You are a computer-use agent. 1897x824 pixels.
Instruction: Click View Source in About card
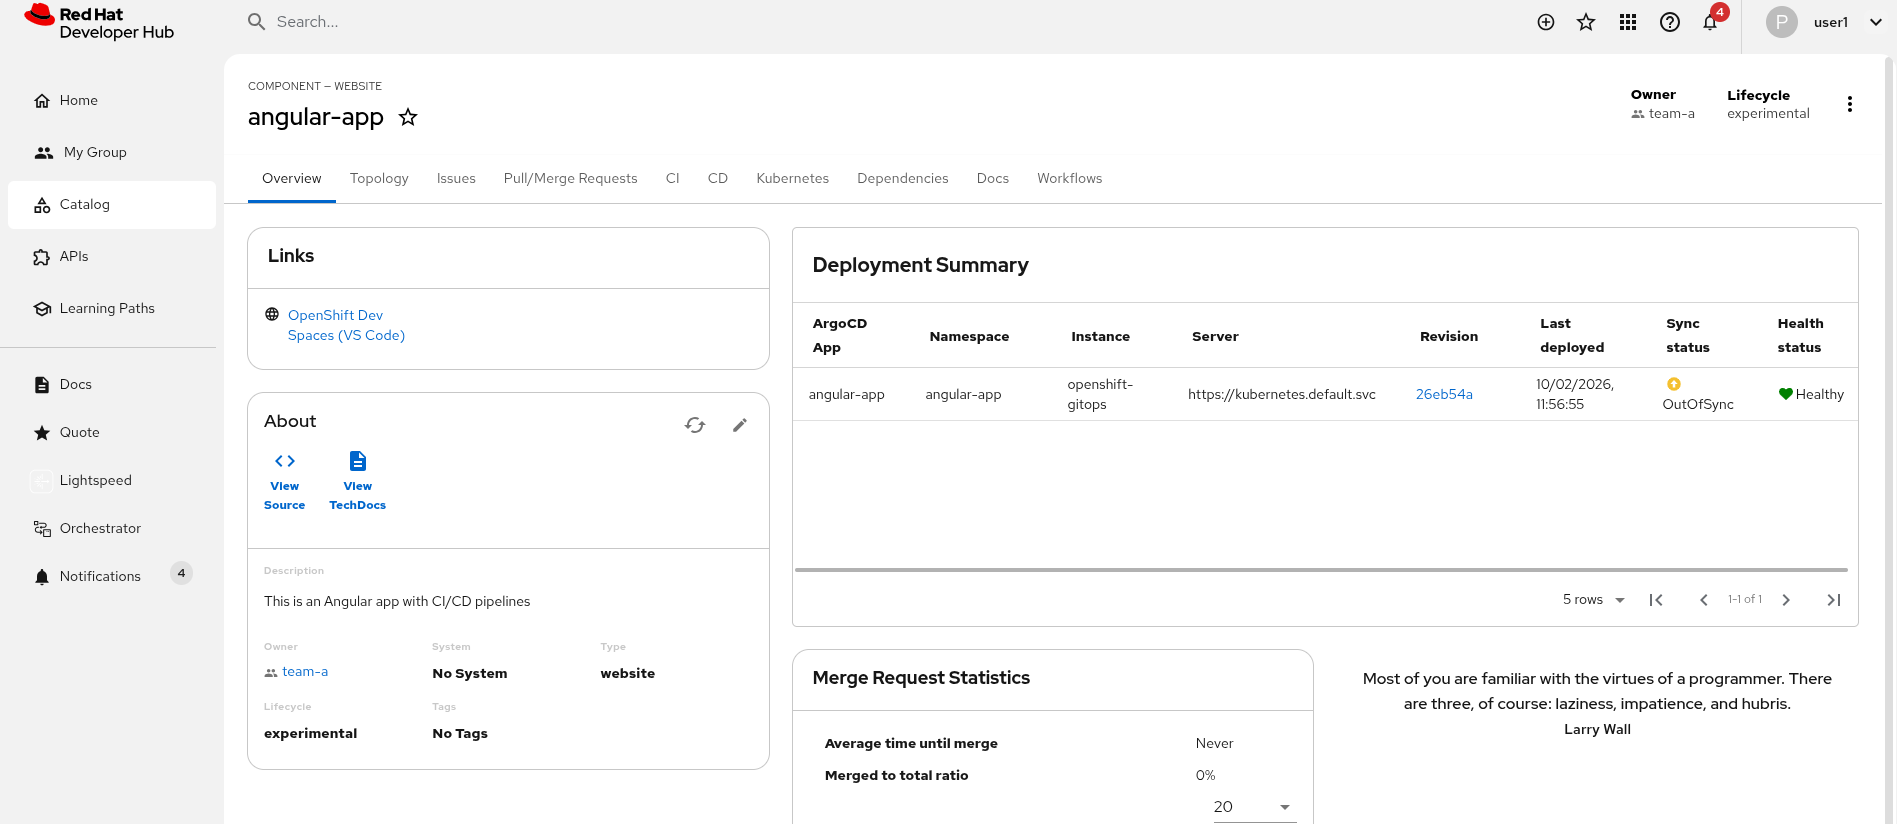coord(285,481)
